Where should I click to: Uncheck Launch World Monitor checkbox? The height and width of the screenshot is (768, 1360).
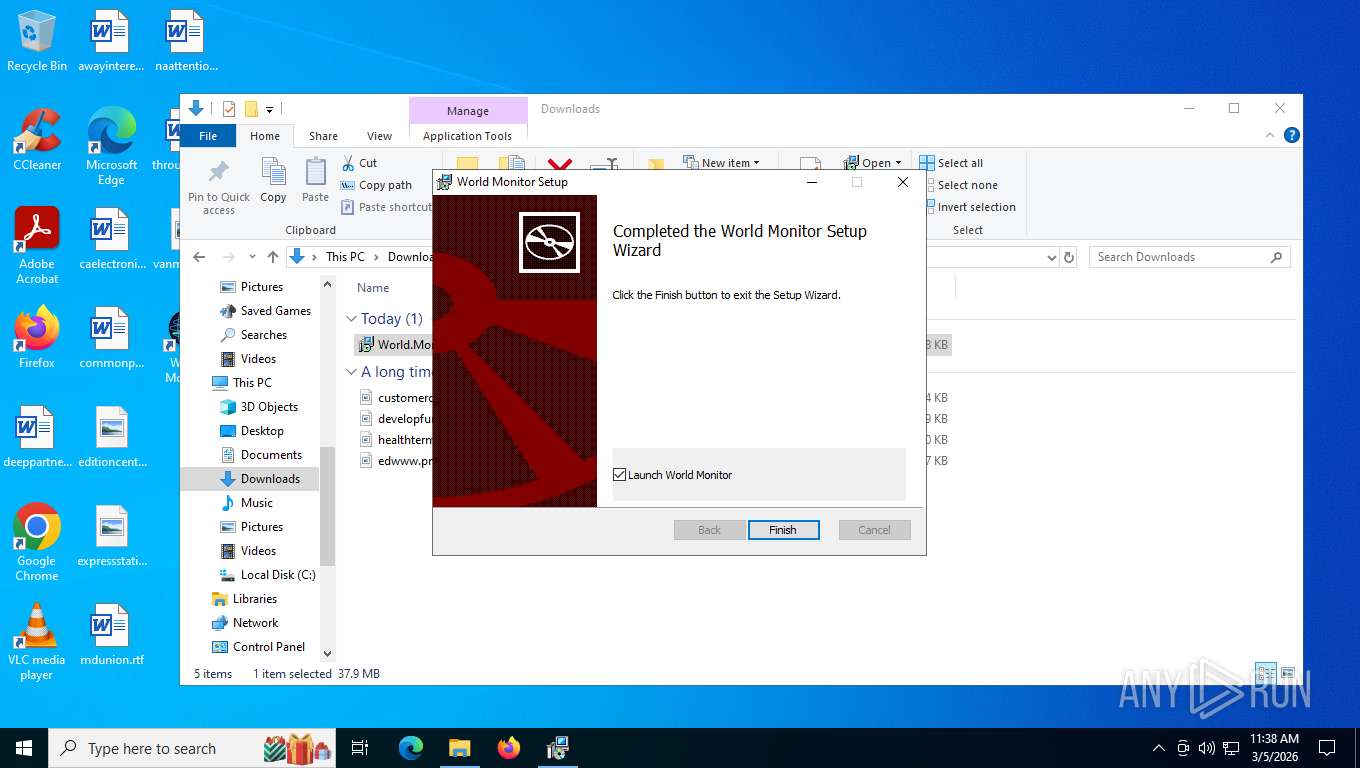(x=620, y=475)
